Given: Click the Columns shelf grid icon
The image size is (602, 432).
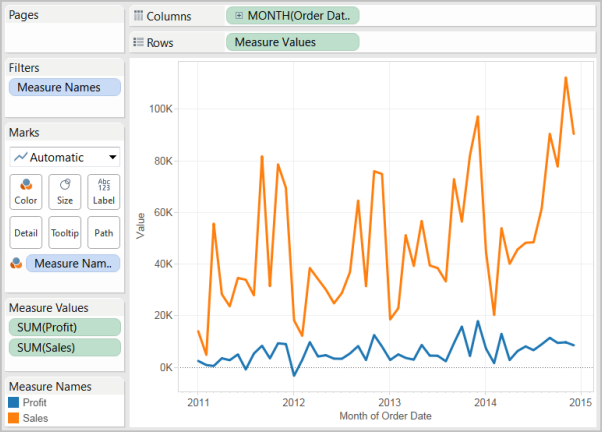Looking at the screenshot, I should pos(138,17).
